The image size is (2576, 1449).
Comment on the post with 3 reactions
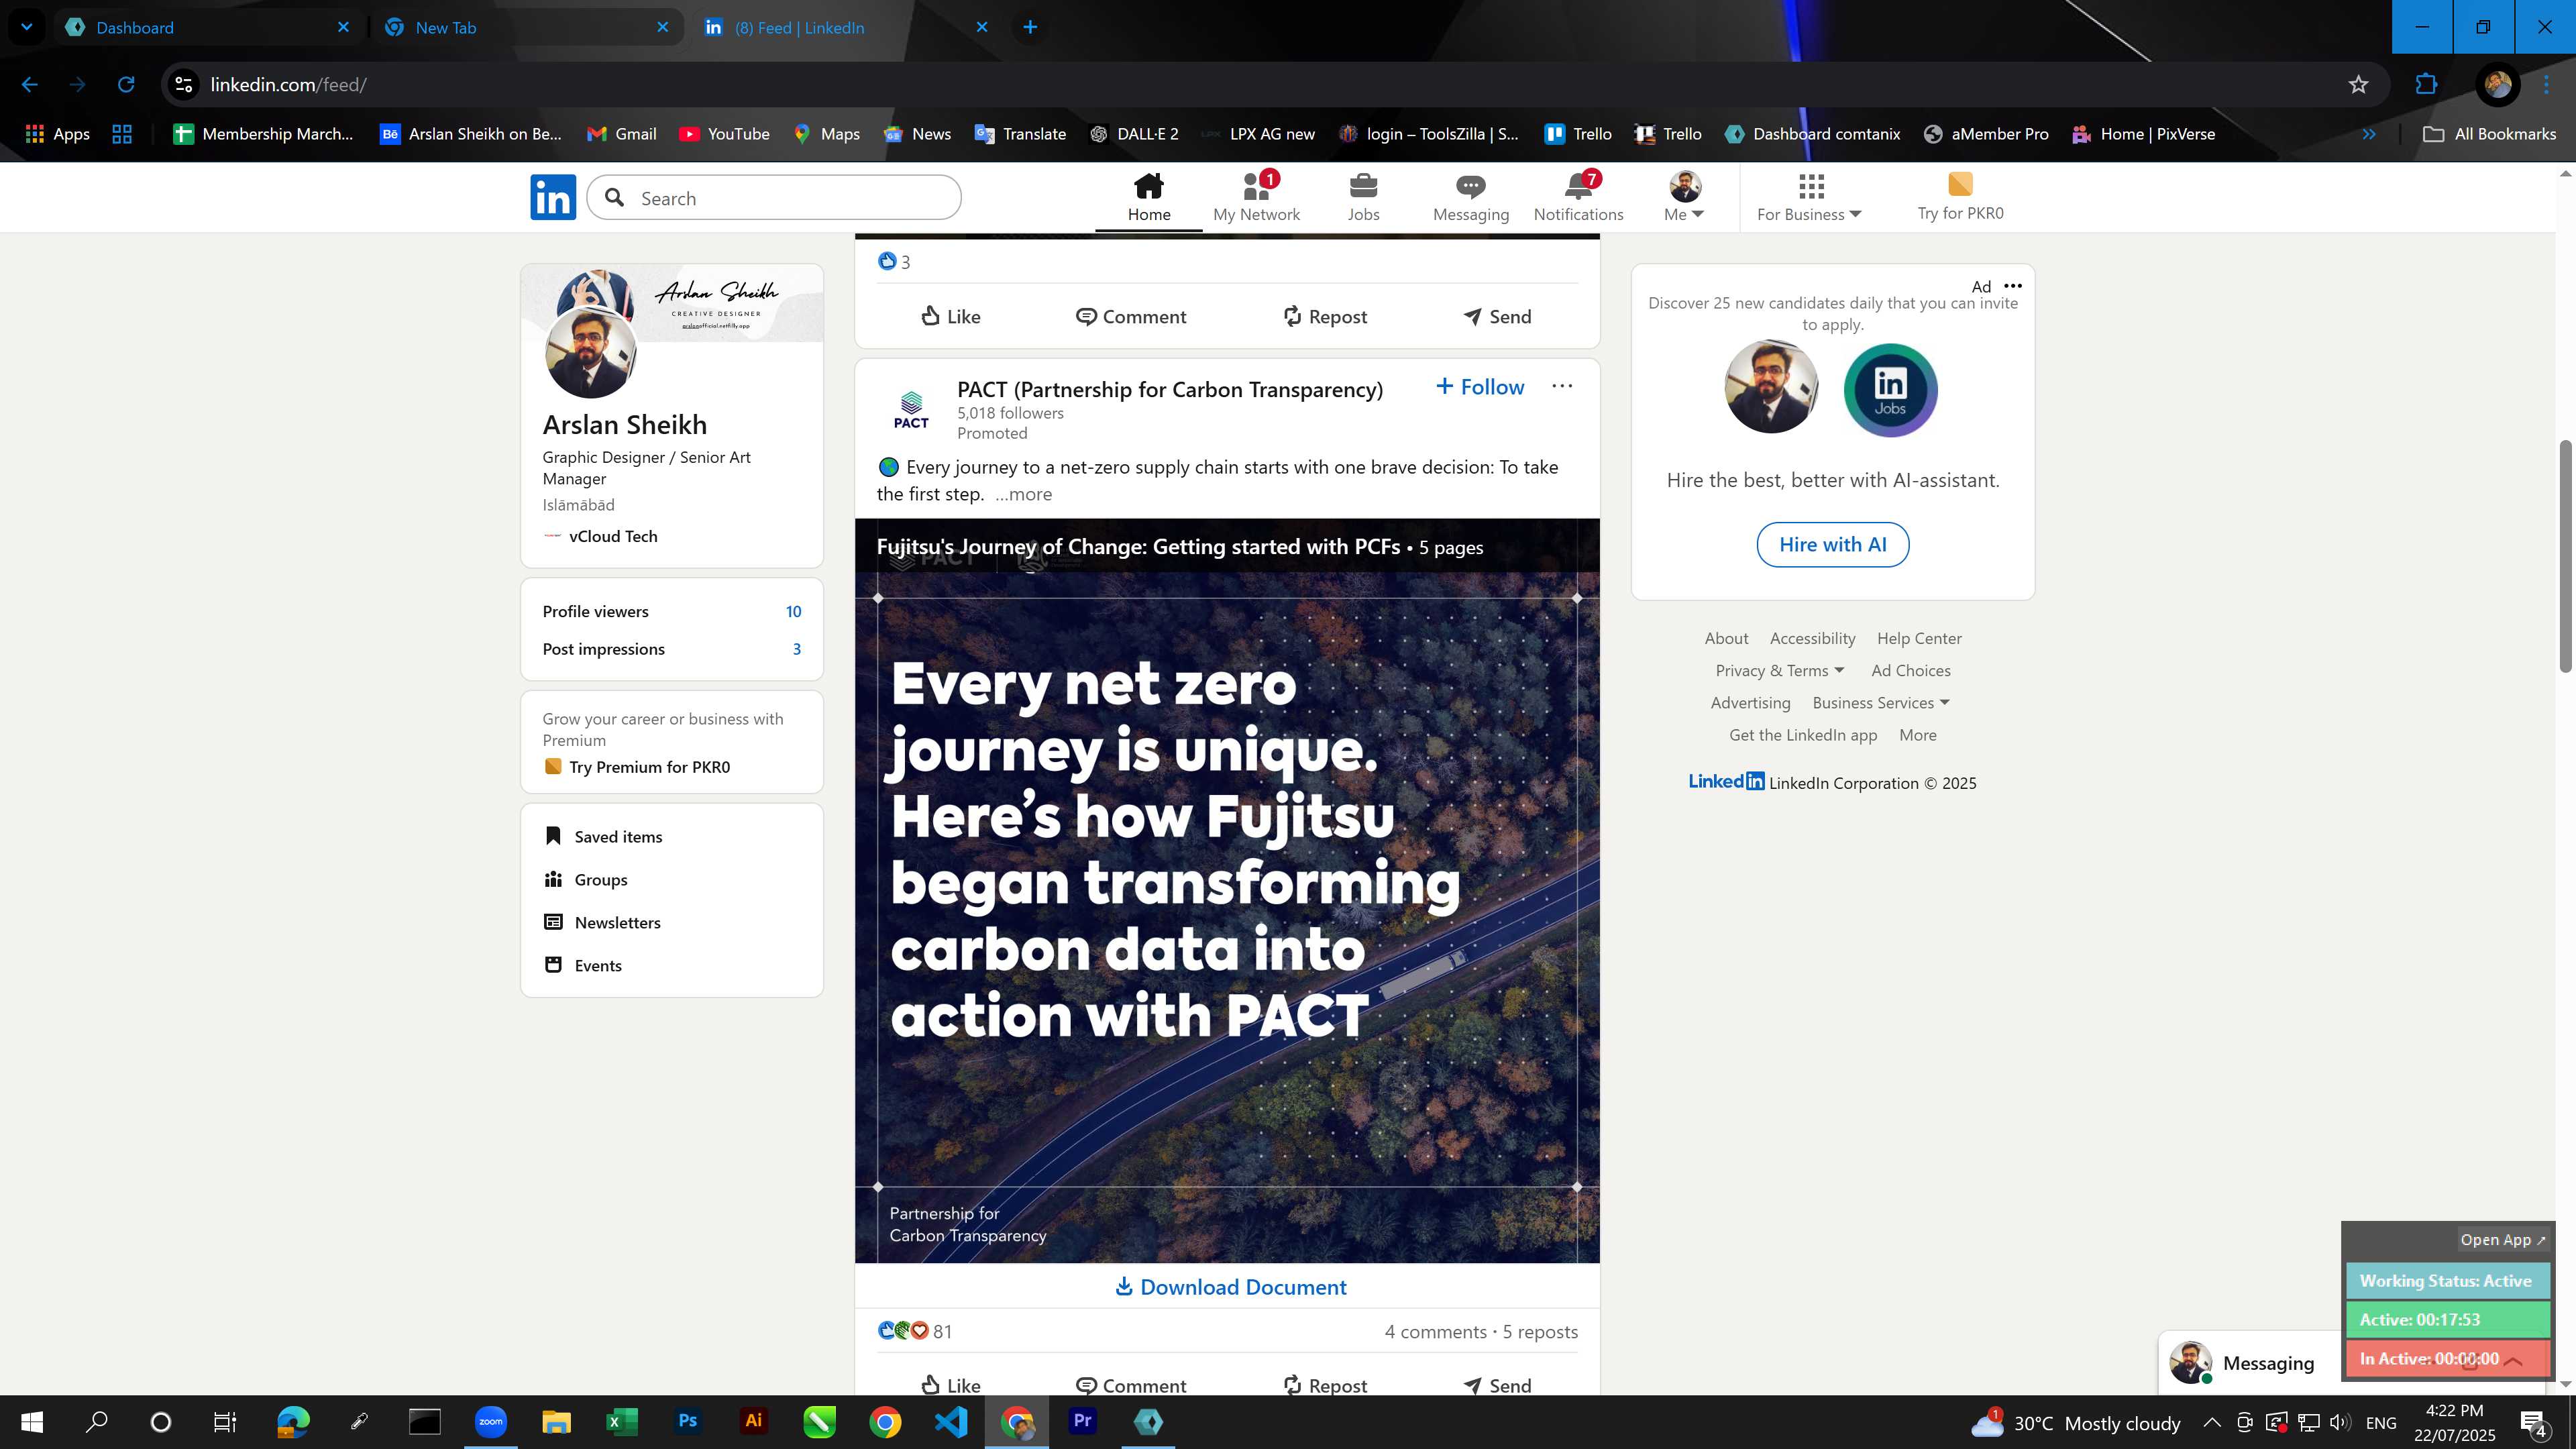pos(1130,316)
